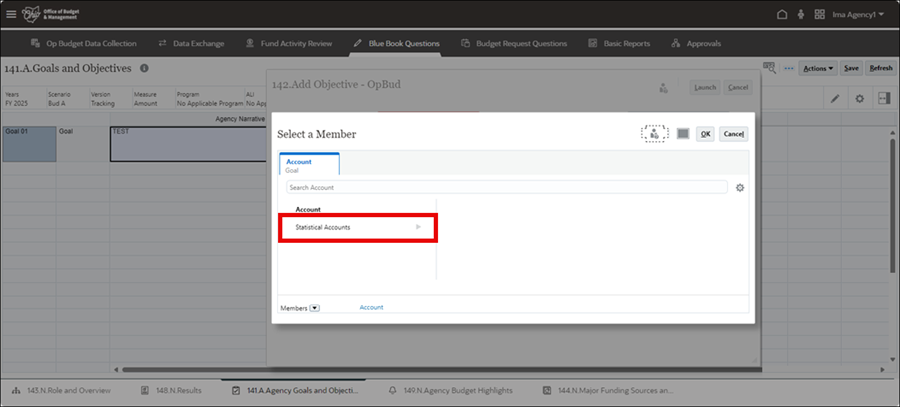Open the Members dropdown arrow
The image size is (900, 407).
(314, 308)
